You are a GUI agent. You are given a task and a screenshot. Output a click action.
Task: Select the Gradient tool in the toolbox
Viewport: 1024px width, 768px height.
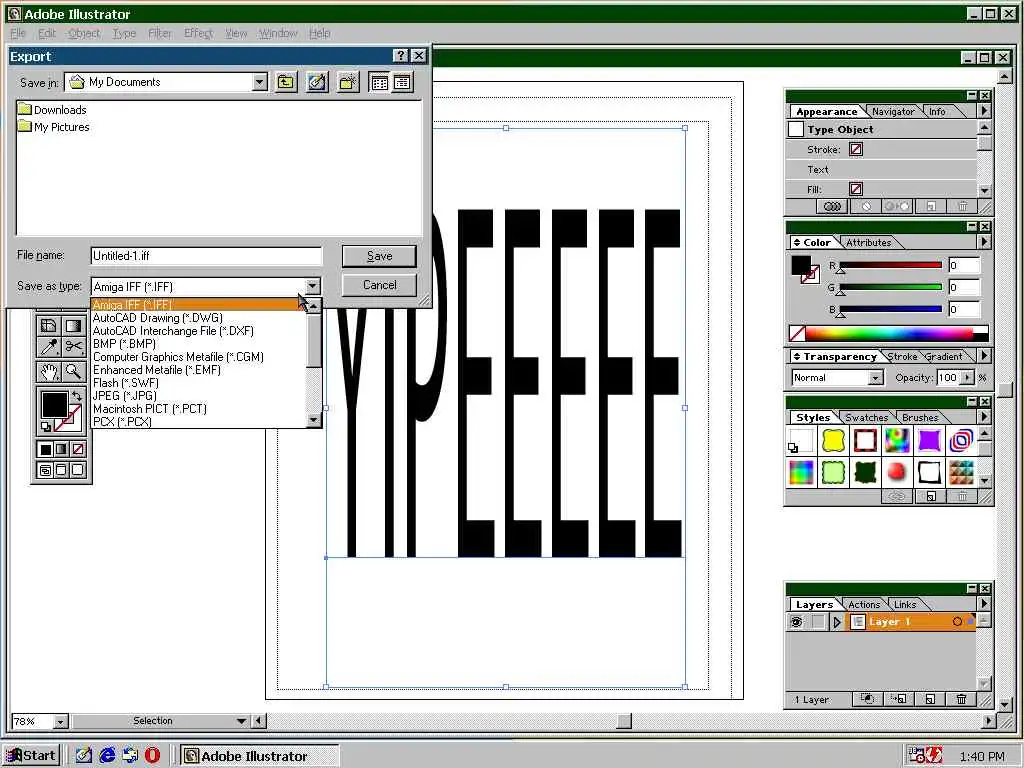(x=73, y=325)
